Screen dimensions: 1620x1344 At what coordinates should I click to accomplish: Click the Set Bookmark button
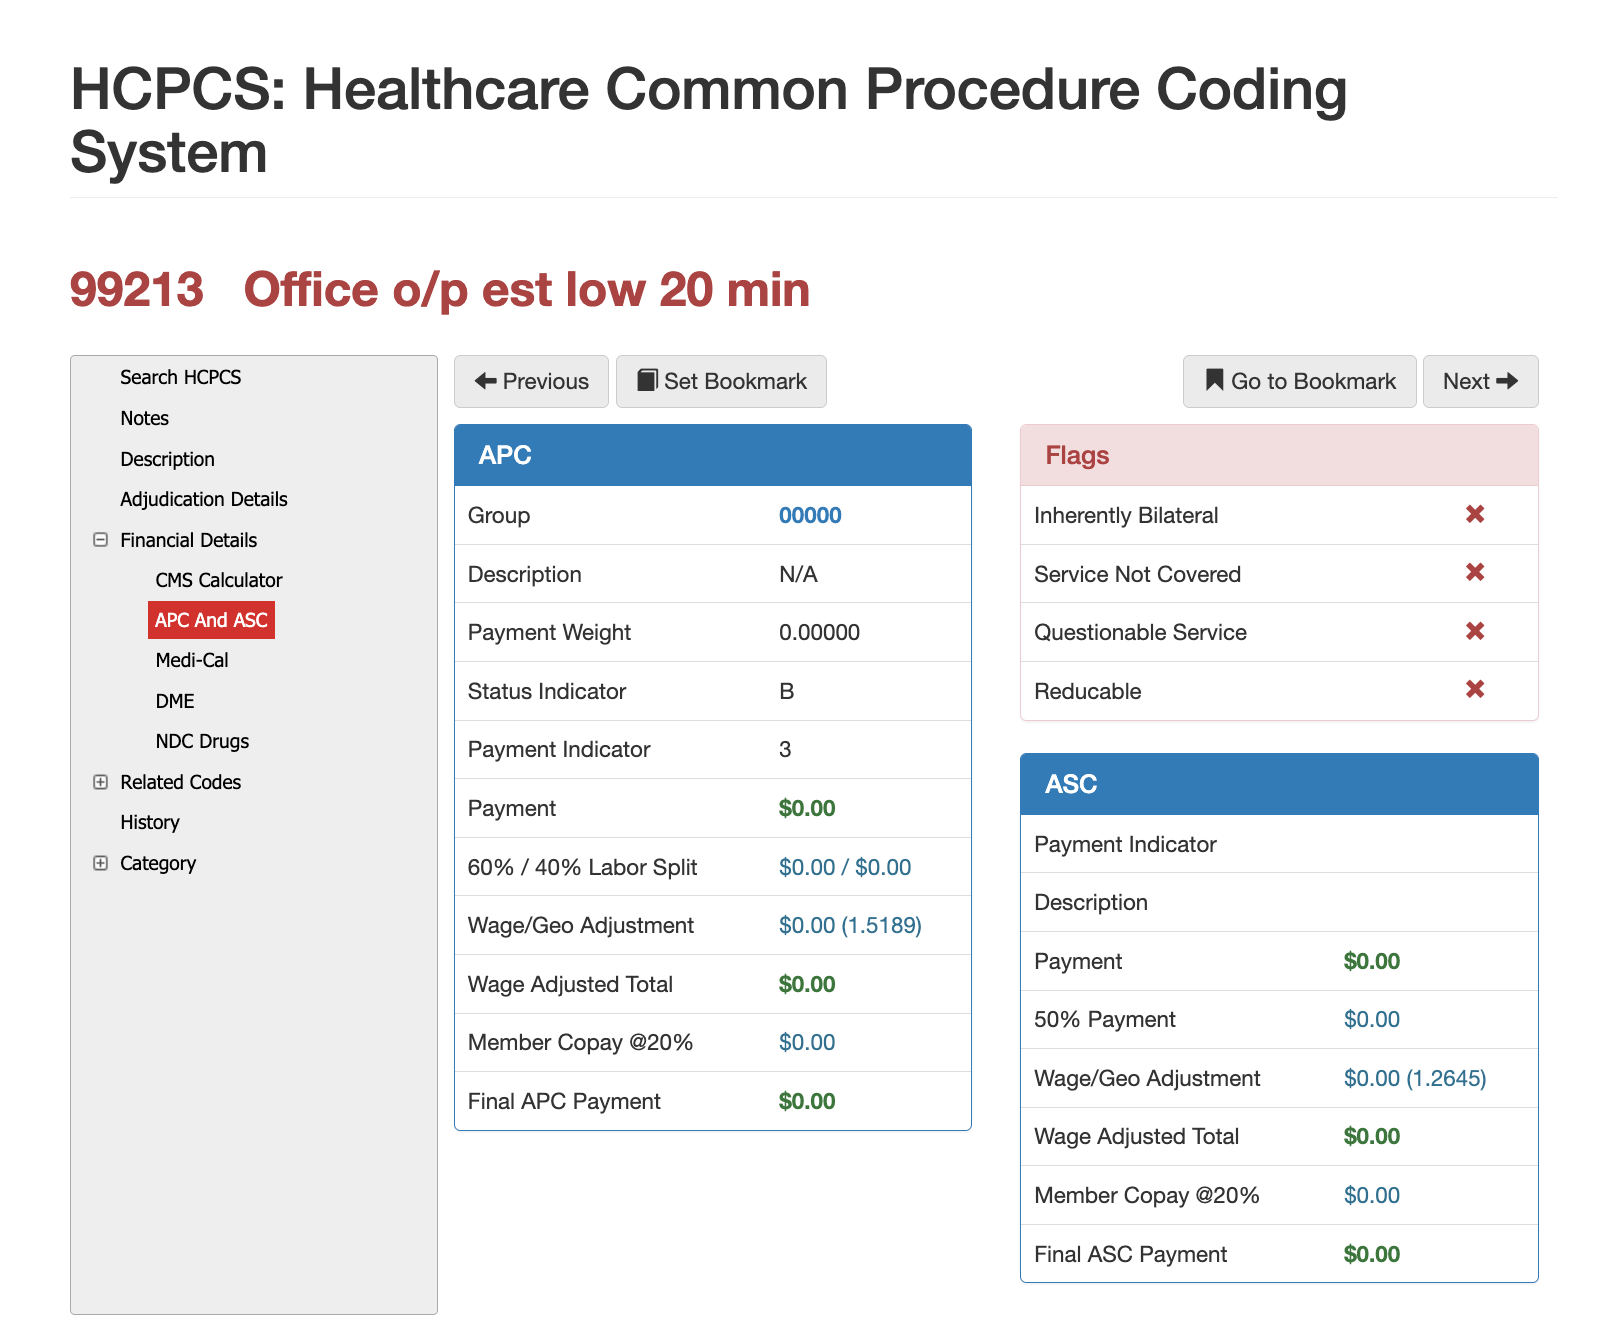pyautogui.click(x=721, y=381)
